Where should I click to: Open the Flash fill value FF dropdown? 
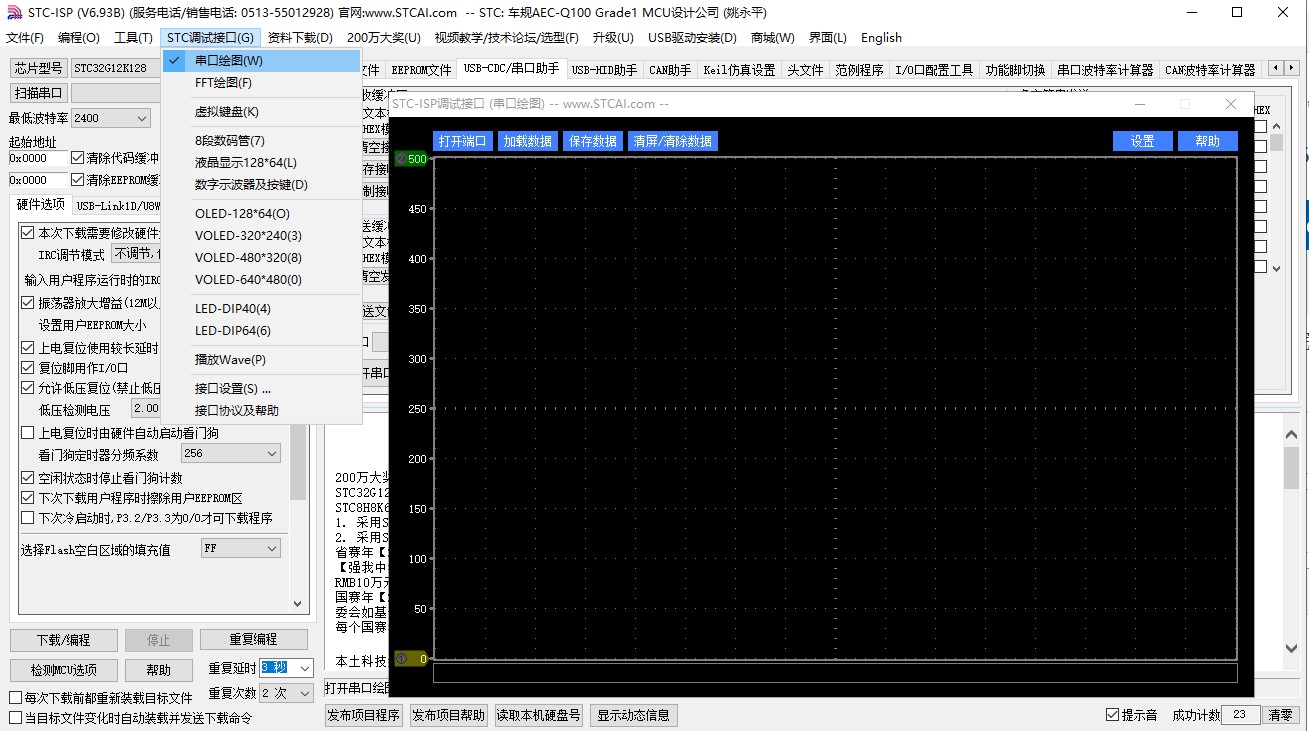(x=271, y=549)
